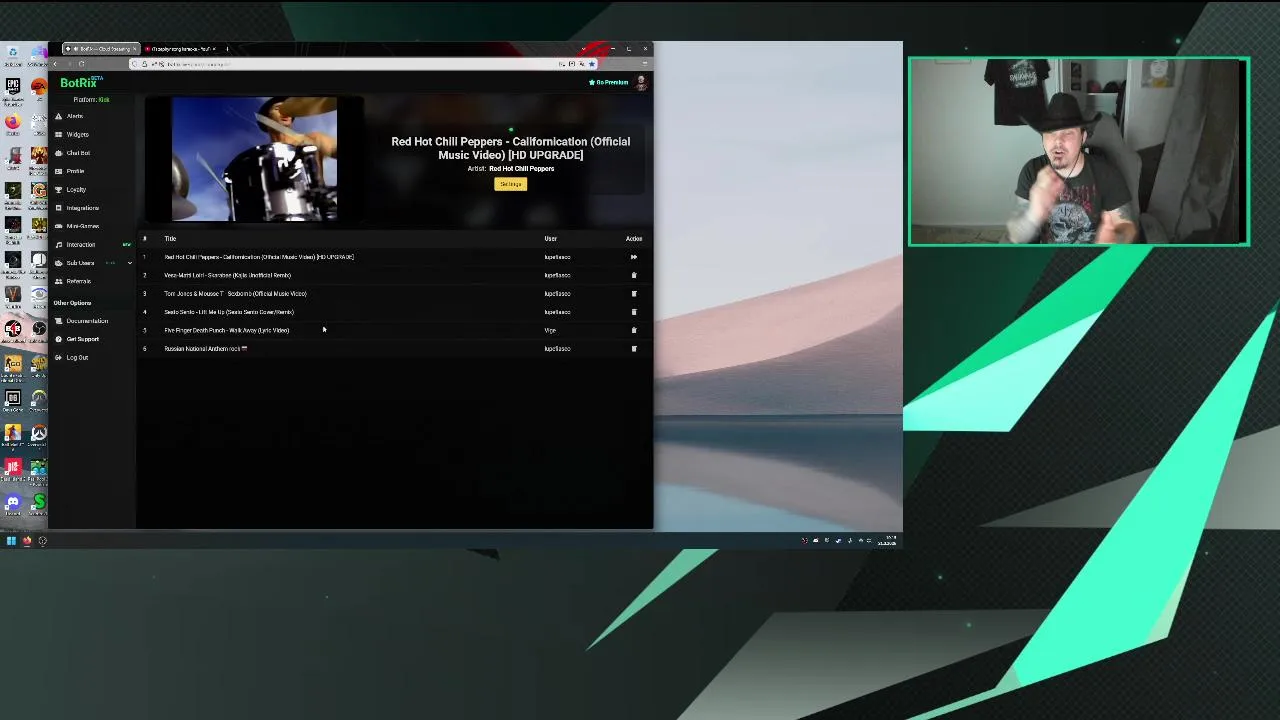Screen dimensions: 1280x720
Task: Open the Windows Start menu
Action: (x=11, y=541)
